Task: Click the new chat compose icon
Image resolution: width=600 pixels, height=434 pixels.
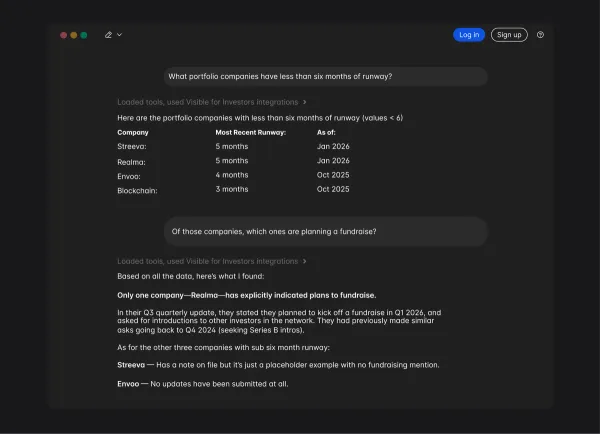Action: click(x=108, y=35)
